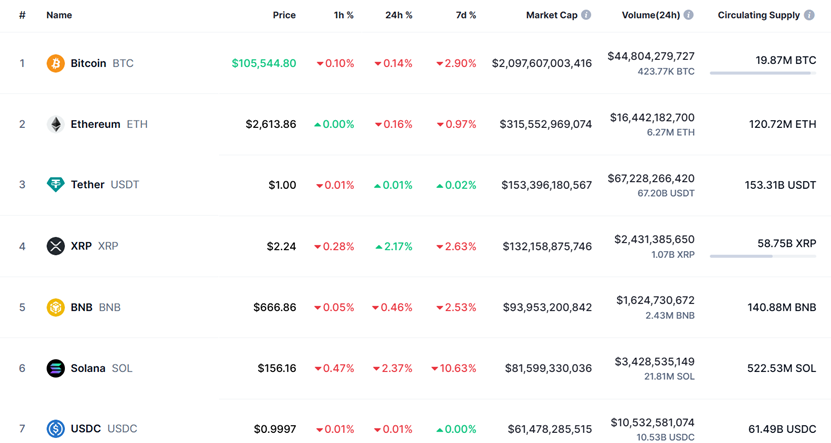Click the Bitcoin coin logo icon
831x443 pixels.
click(x=56, y=63)
